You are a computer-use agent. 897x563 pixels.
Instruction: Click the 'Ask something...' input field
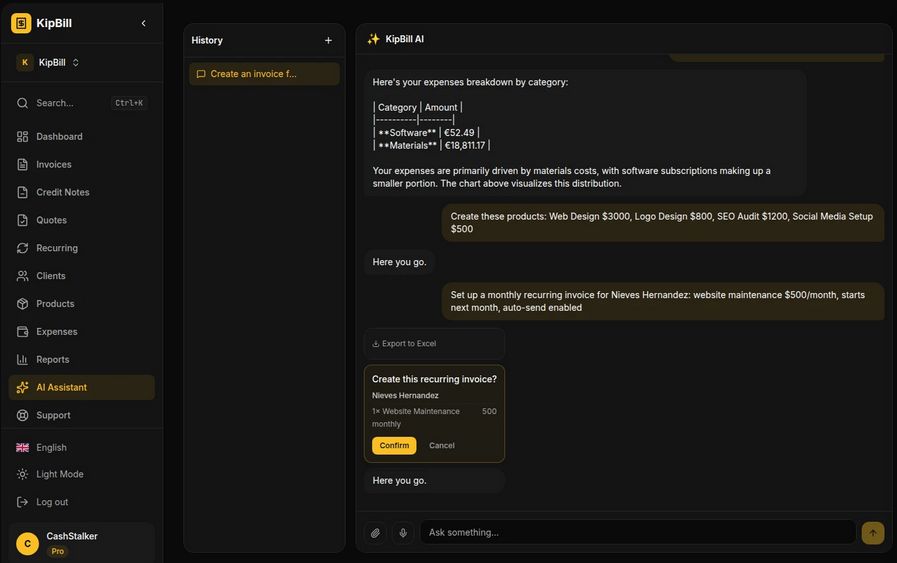[638, 533]
